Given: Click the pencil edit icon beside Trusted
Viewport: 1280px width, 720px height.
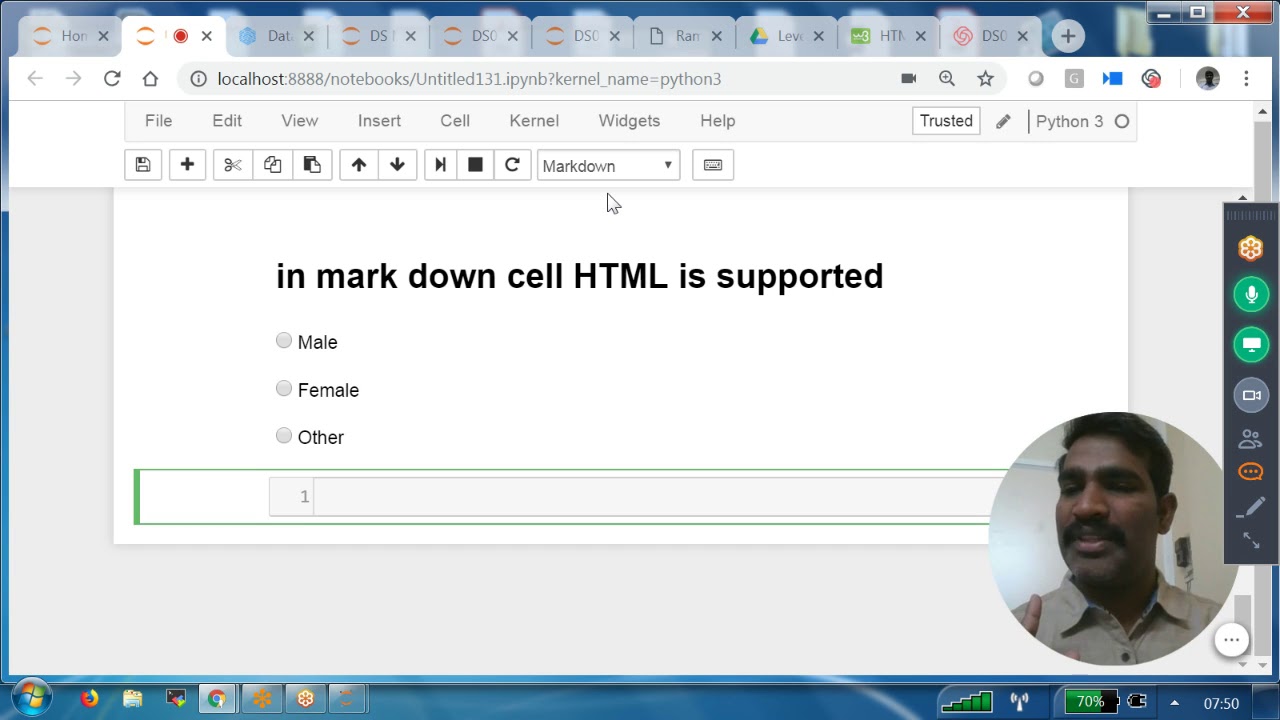Looking at the screenshot, I should [1003, 121].
